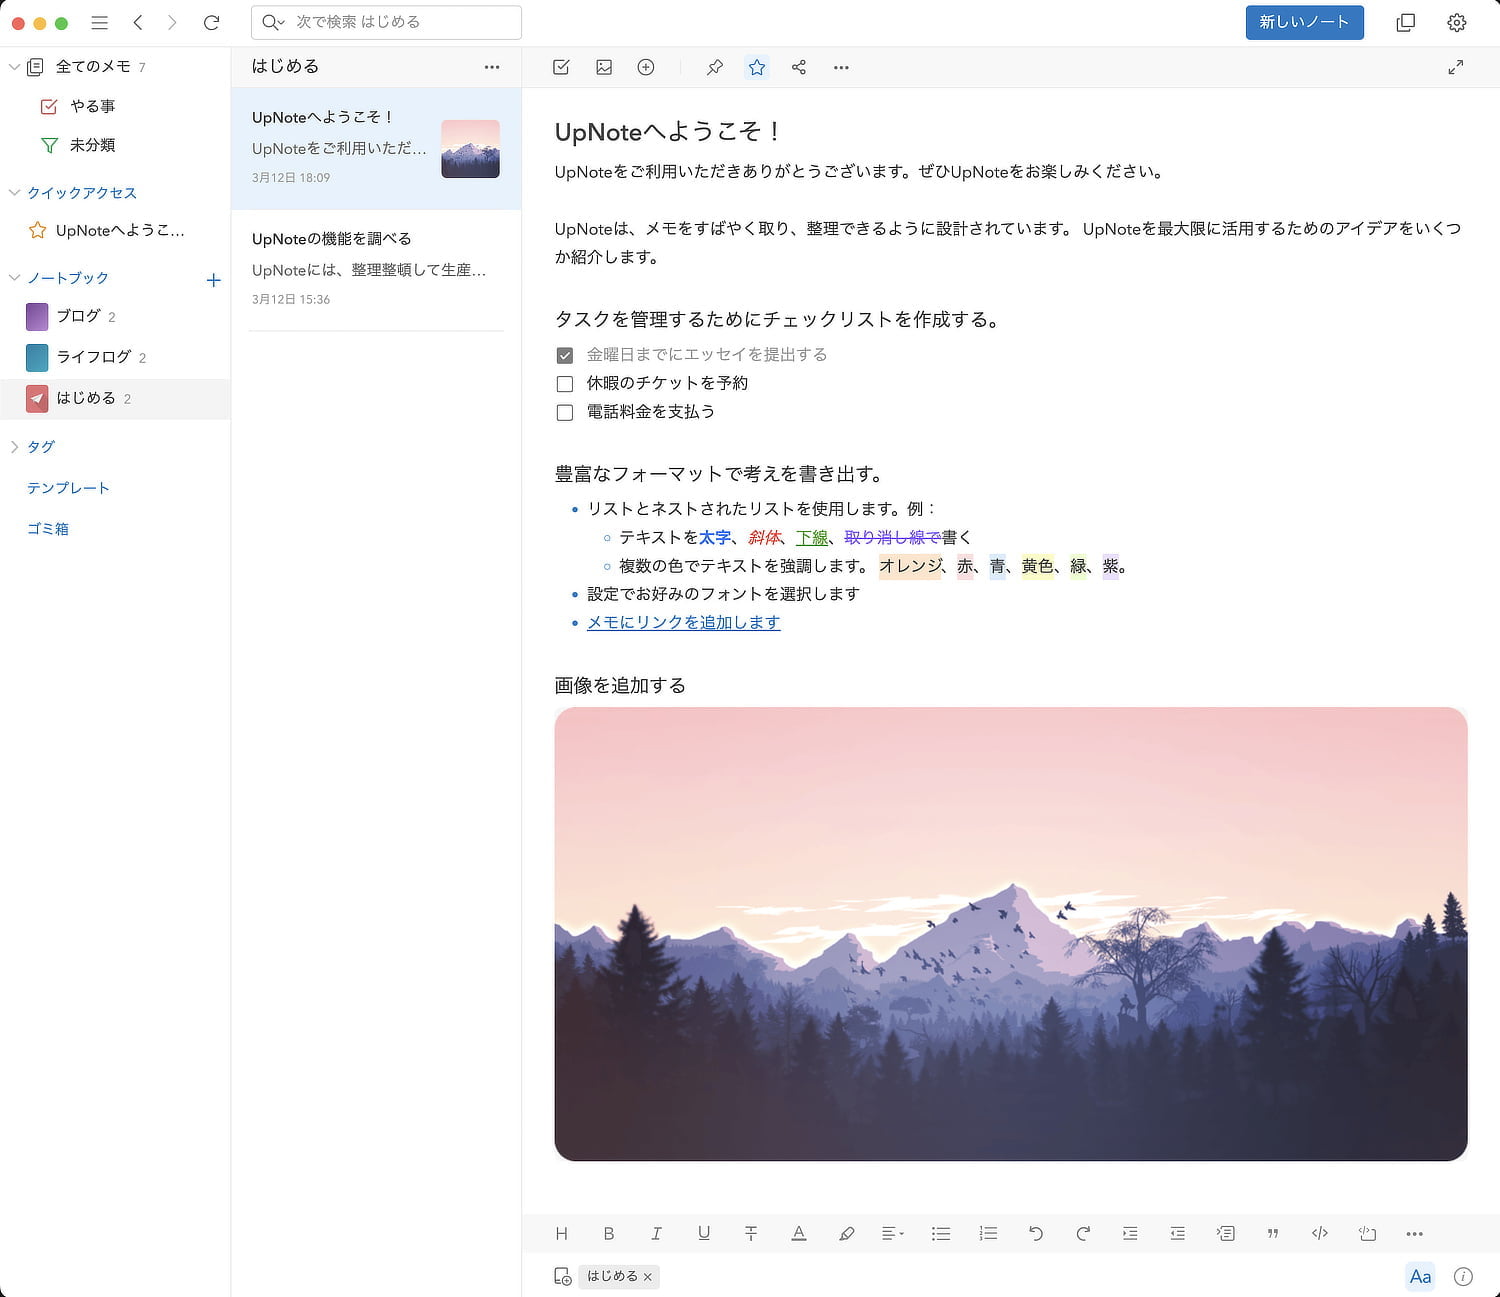
Task: Open the ブログ notebook
Action: [115, 316]
